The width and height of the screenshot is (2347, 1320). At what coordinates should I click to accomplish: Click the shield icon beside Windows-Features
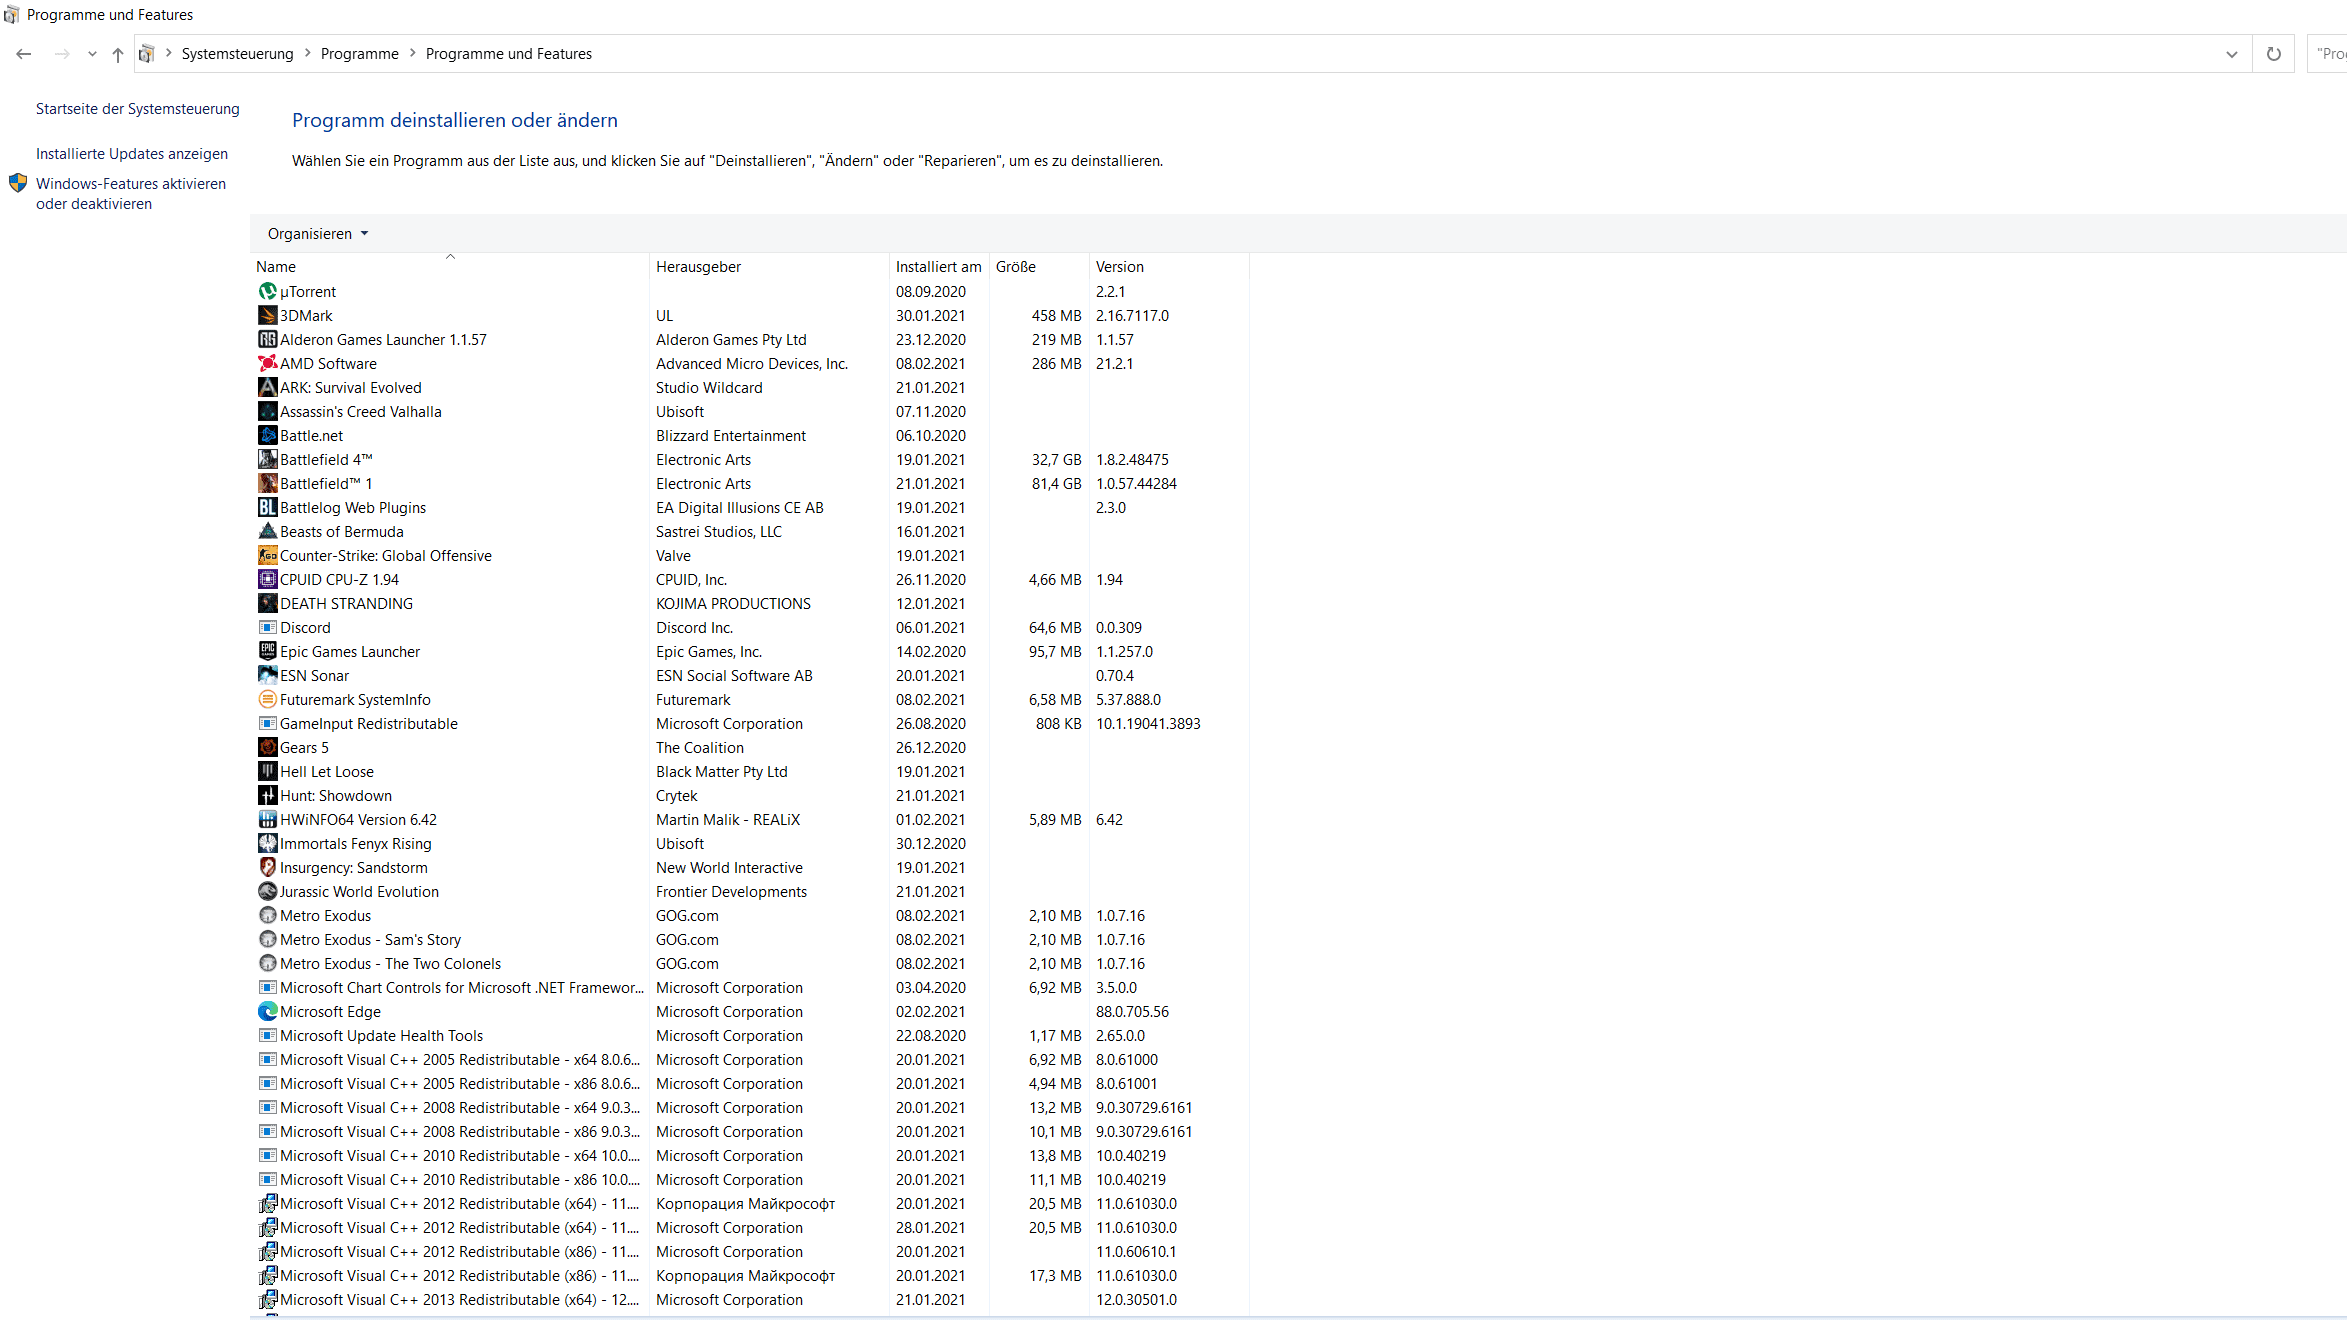point(18,183)
